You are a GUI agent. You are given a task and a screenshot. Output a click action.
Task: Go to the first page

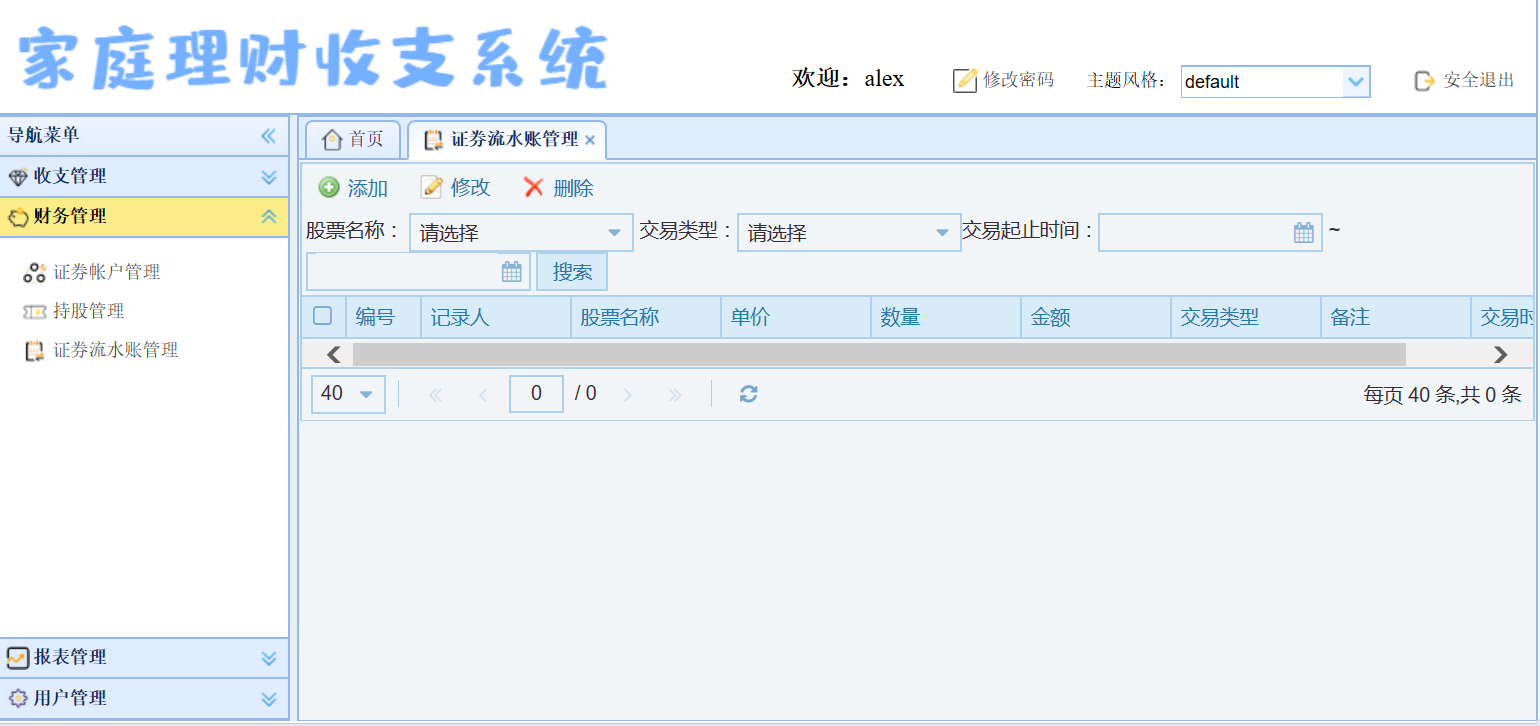point(435,394)
